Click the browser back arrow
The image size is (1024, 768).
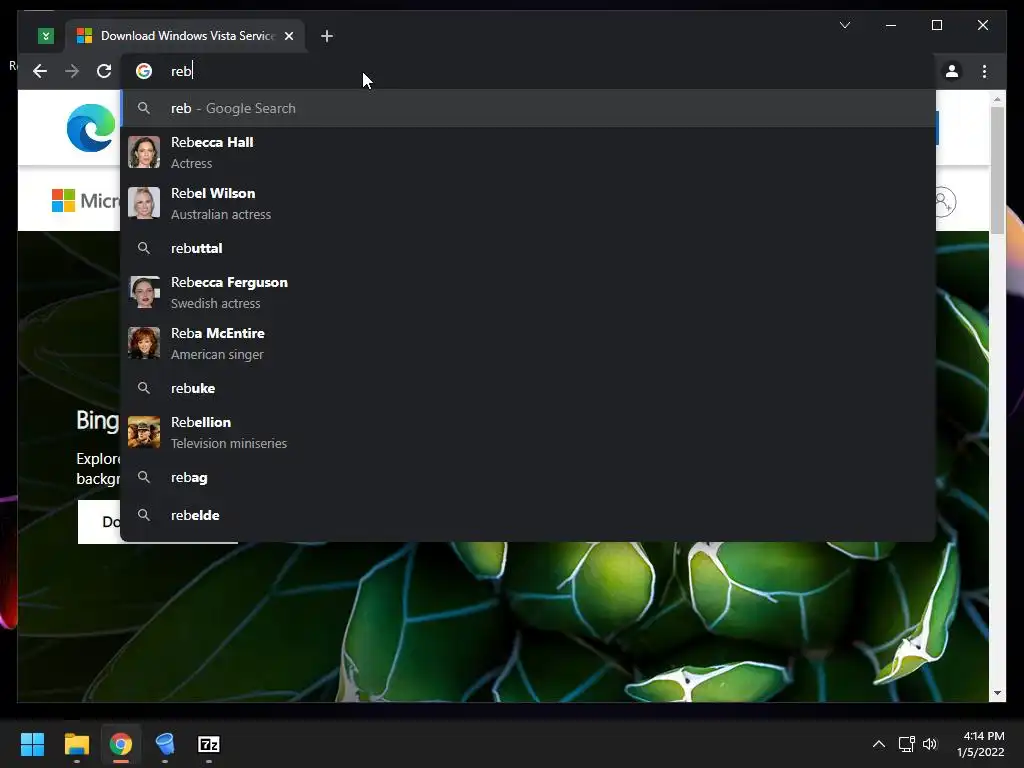pyautogui.click(x=40, y=71)
